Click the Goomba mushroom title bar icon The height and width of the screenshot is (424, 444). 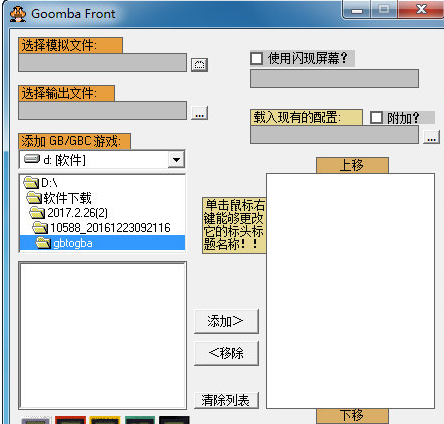tap(18, 14)
